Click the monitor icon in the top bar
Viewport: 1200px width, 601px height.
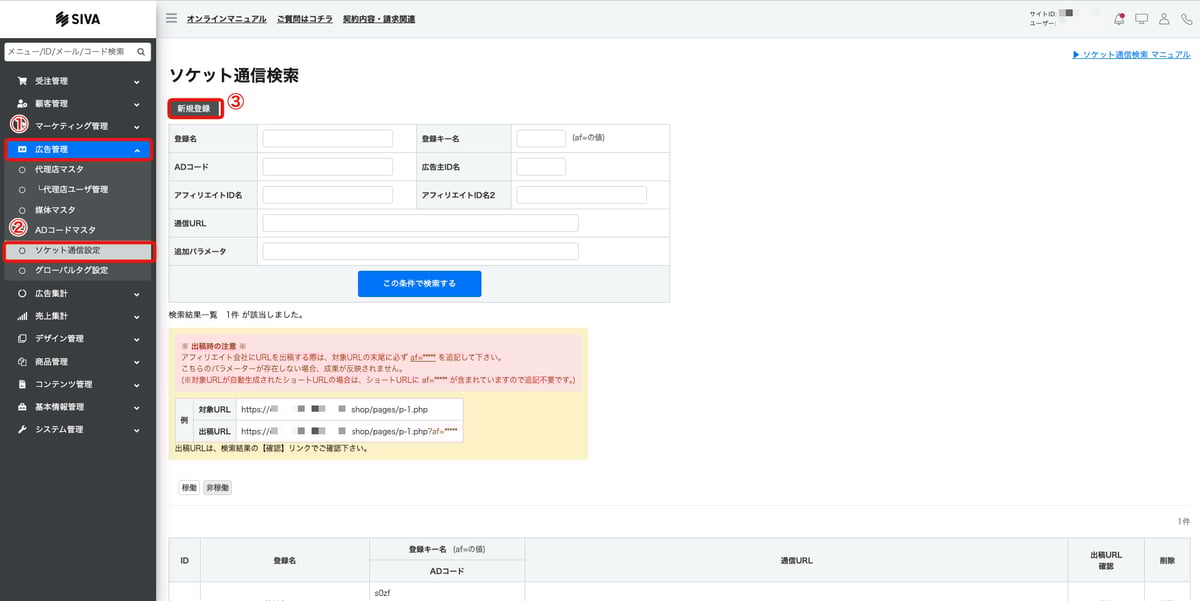1143,19
